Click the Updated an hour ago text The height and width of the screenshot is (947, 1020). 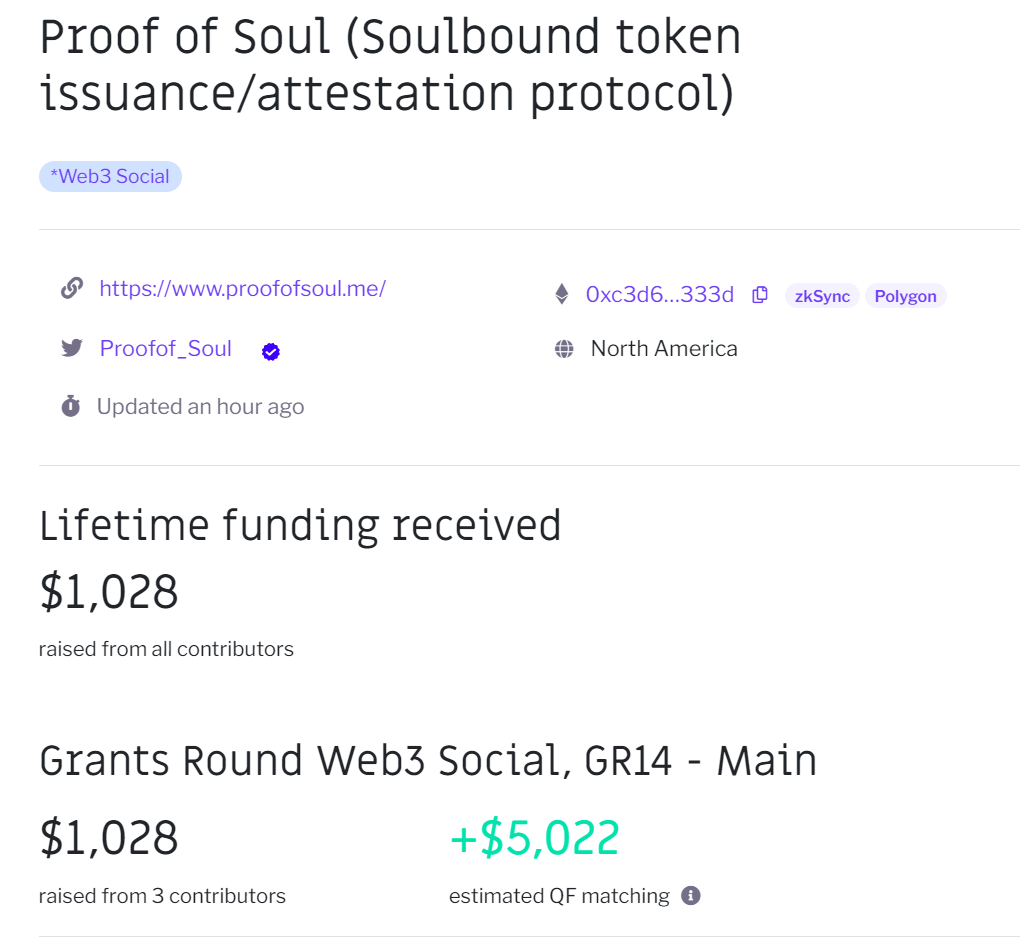tap(200, 407)
